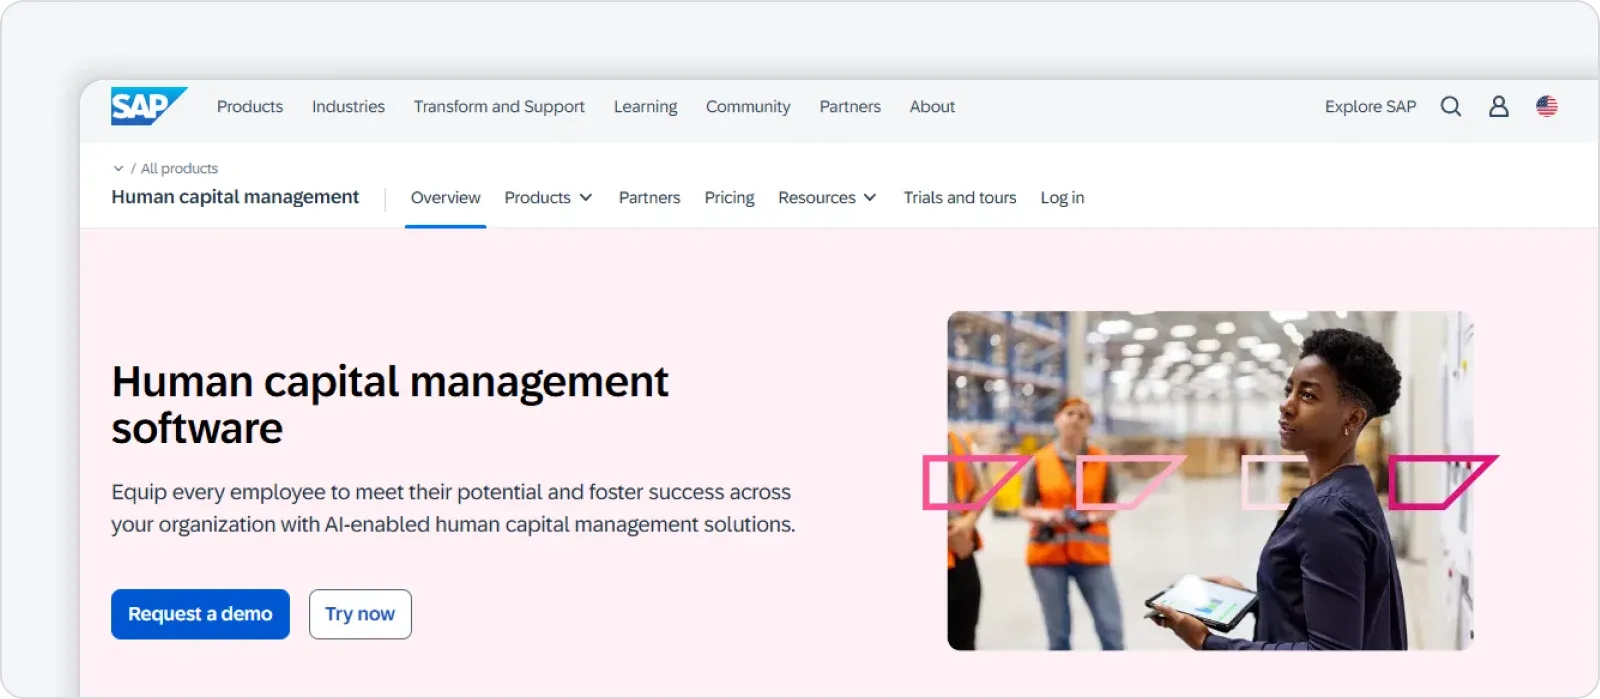Click the warehouse workers hero image
This screenshot has width=1600, height=699.
pyautogui.click(x=1210, y=481)
